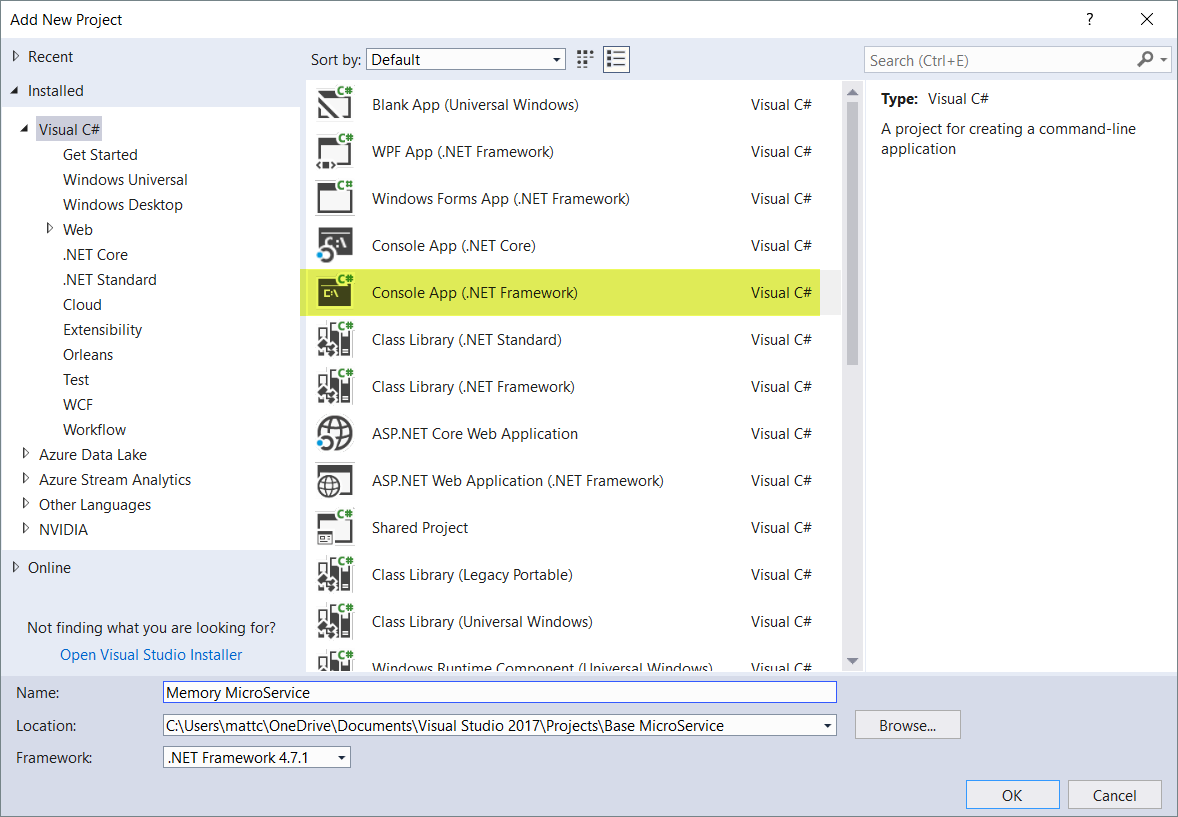Open the Framework version dropdown

[x=342, y=758]
